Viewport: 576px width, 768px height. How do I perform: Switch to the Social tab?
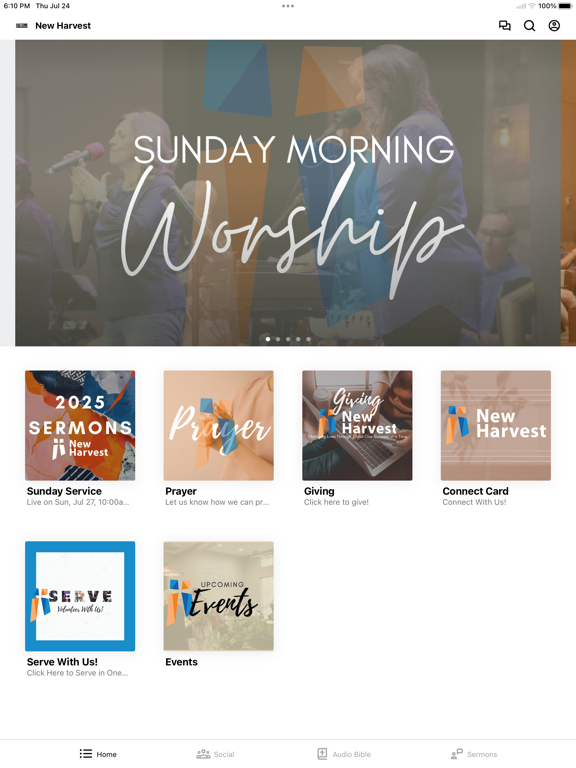point(216,754)
